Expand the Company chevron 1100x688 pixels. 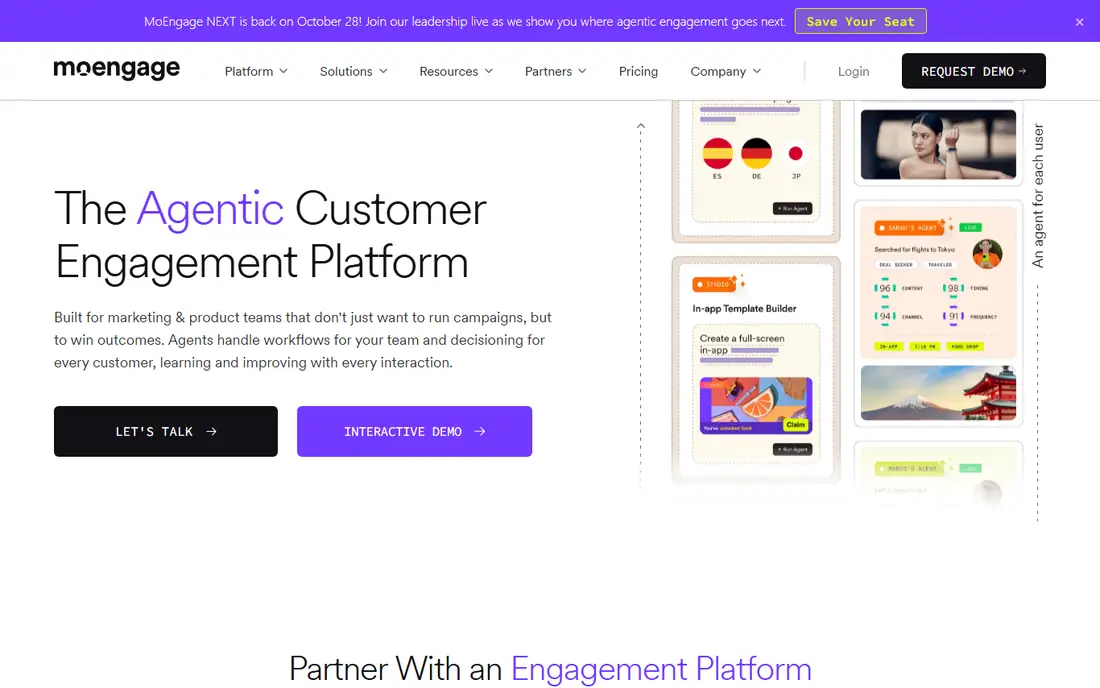[x=757, y=71]
